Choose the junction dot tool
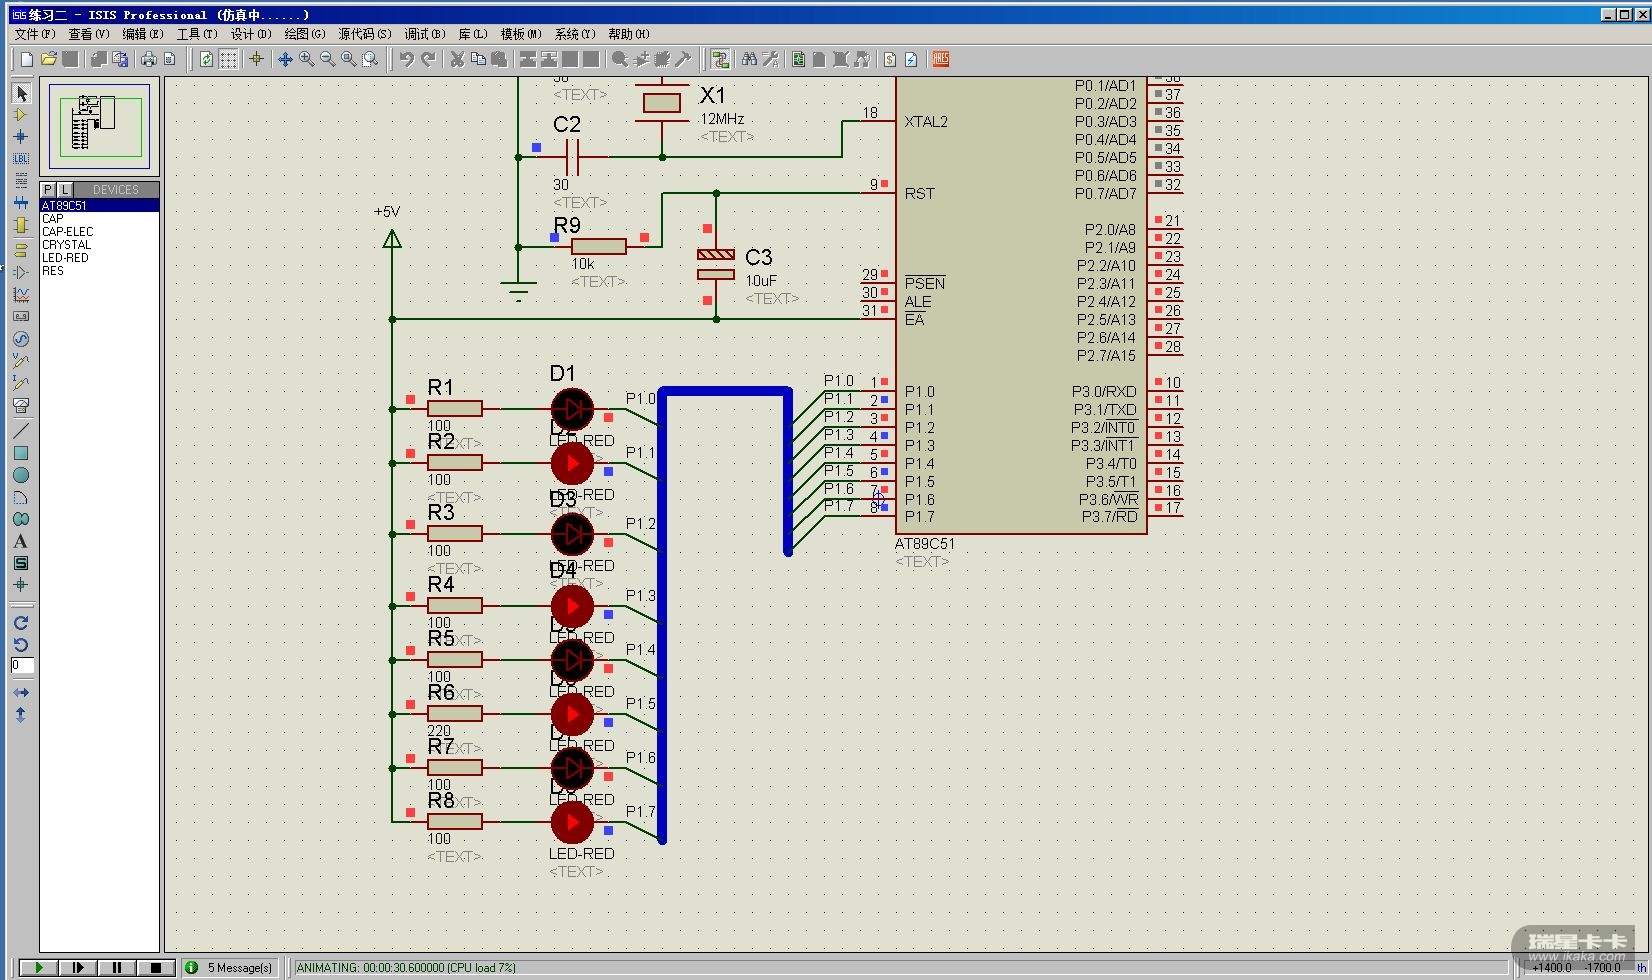Image resolution: width=1652 pixels, height=980 pixels. [x=21, y=137]
